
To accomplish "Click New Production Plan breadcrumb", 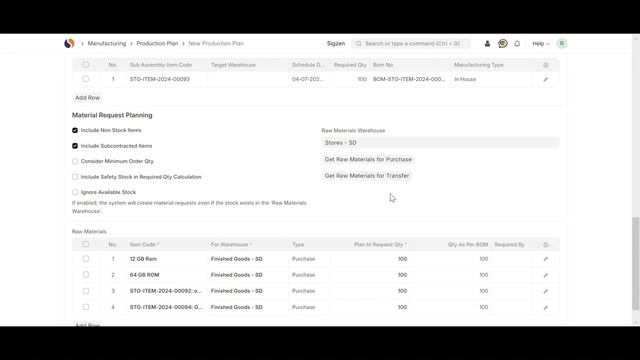I will pos(216,43).
